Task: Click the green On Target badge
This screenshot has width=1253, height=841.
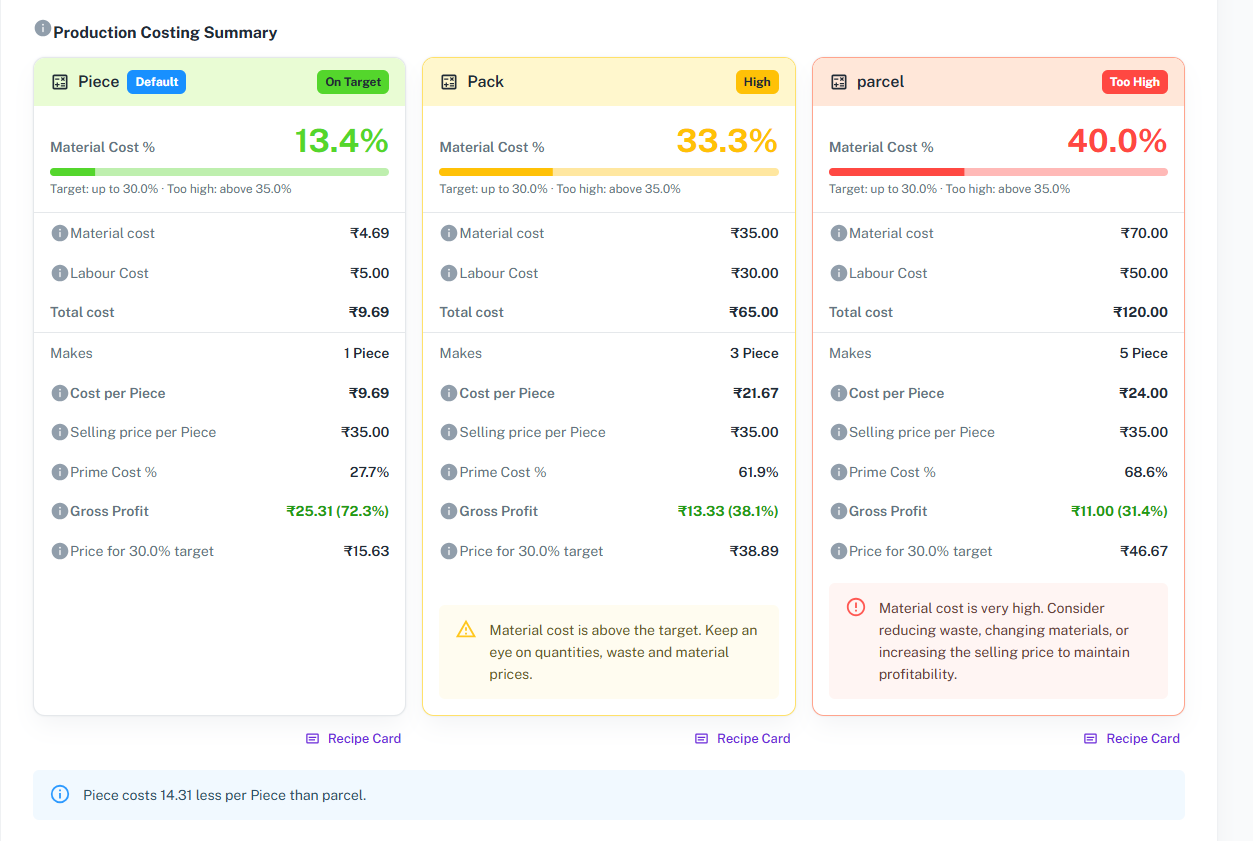Action: [353, 82]
